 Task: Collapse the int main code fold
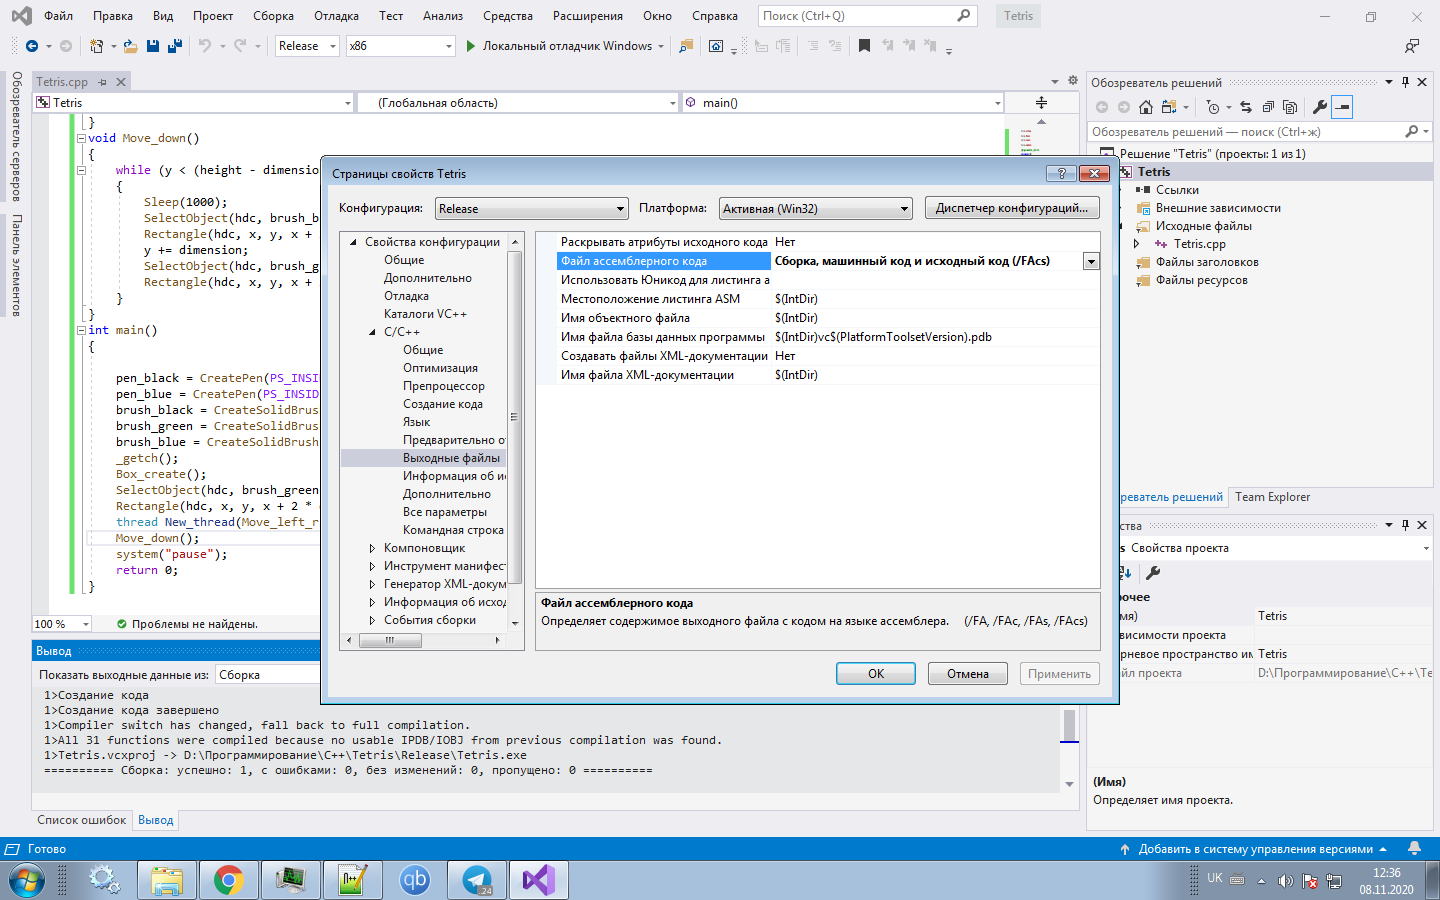(82, 330)
